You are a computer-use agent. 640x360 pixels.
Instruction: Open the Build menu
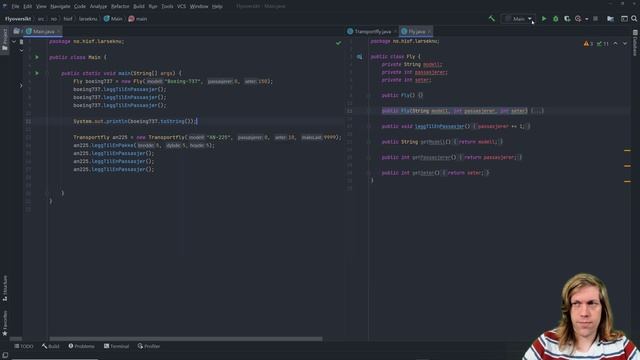click(x=139, y=7)
